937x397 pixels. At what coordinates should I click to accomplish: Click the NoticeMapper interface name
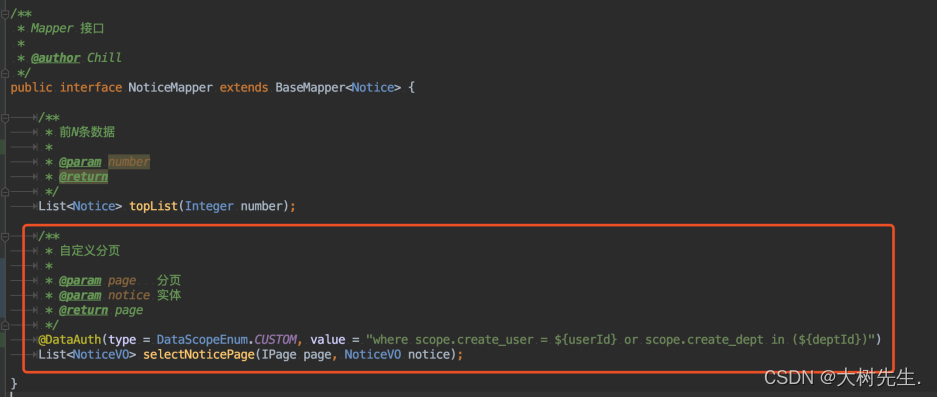point(171,87)
